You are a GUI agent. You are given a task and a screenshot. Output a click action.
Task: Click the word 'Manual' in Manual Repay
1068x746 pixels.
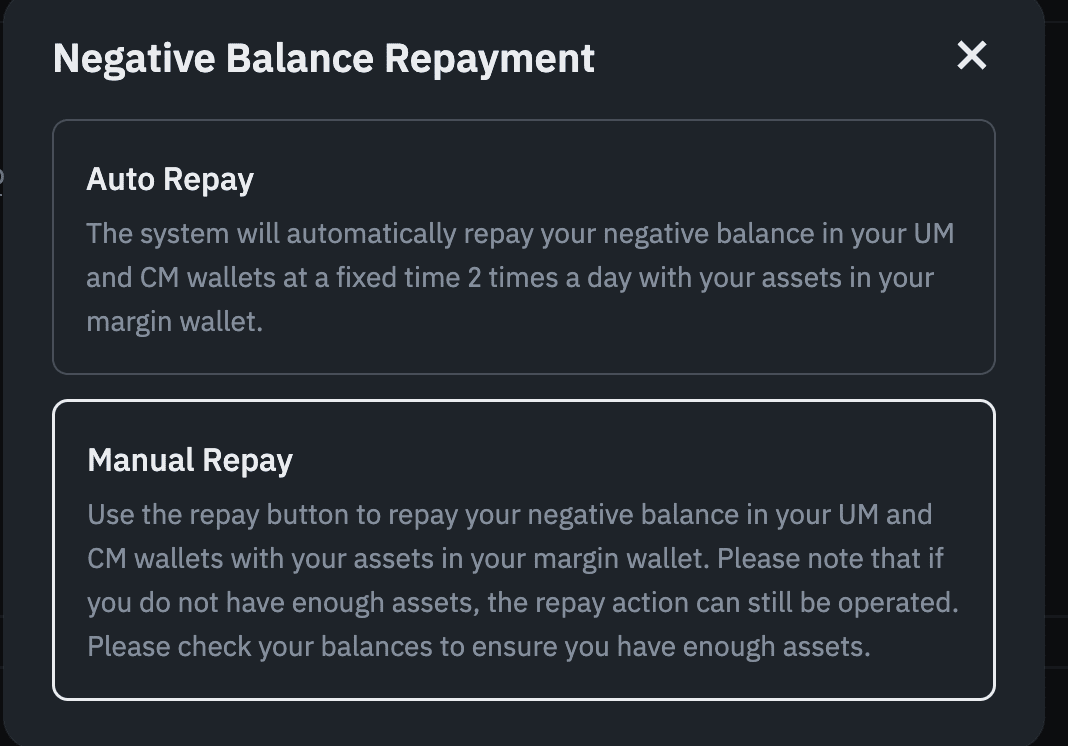(141, 460)
